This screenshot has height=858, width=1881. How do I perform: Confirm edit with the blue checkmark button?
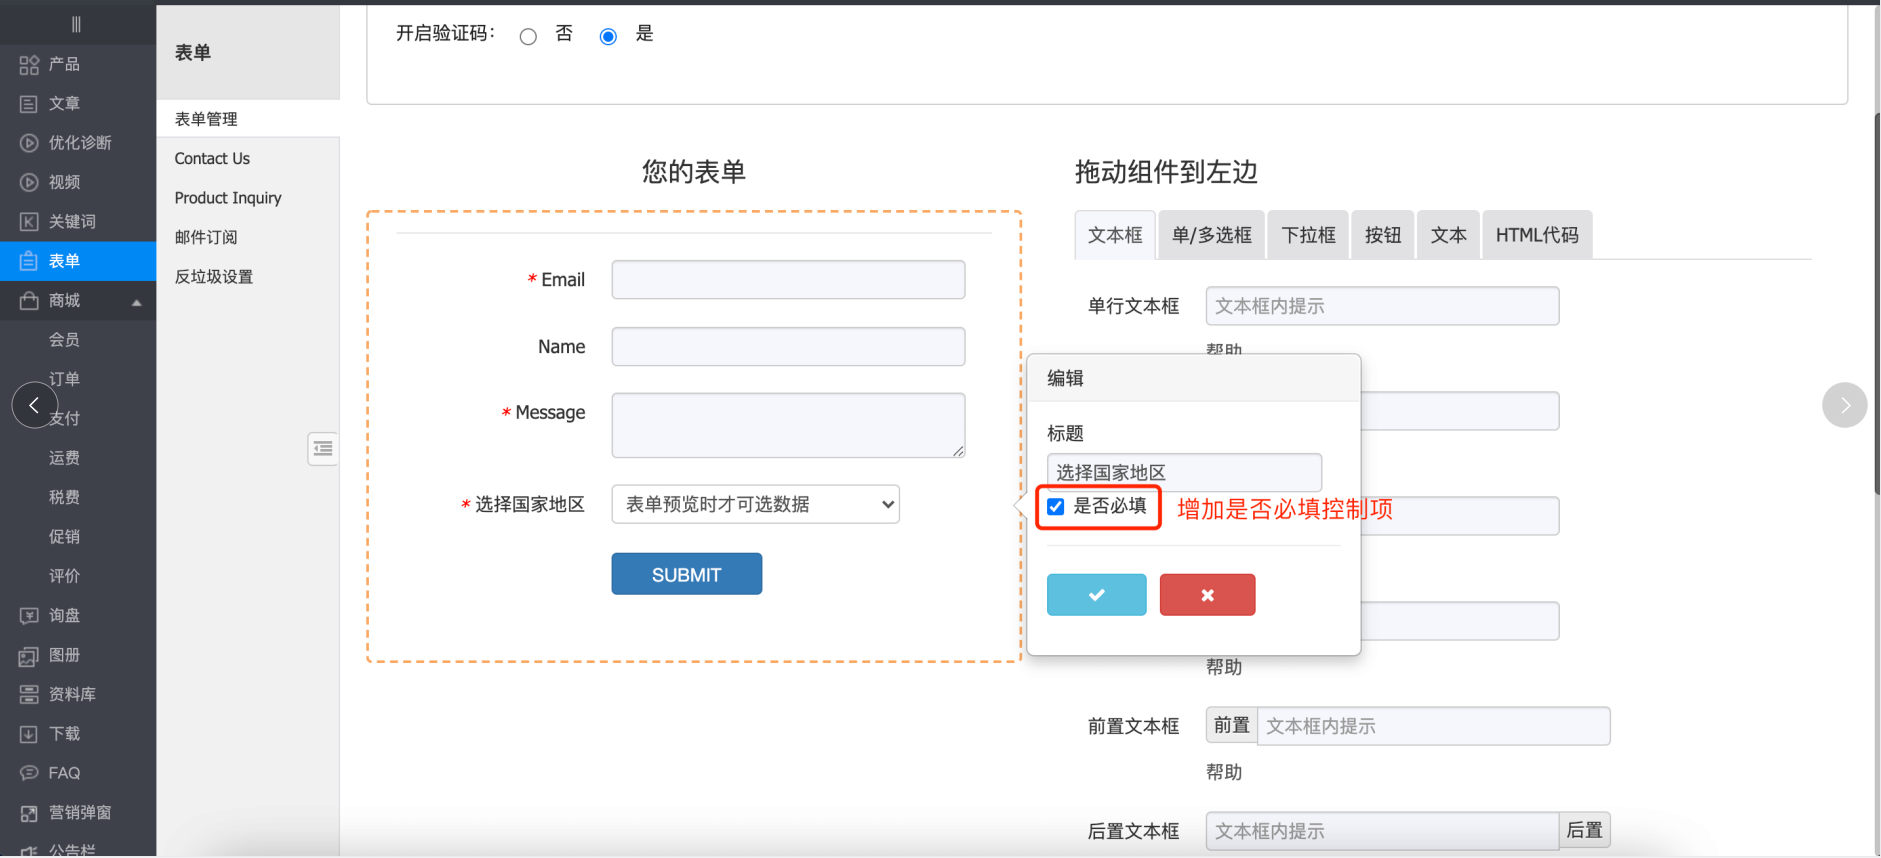[x=1096, y=595]
